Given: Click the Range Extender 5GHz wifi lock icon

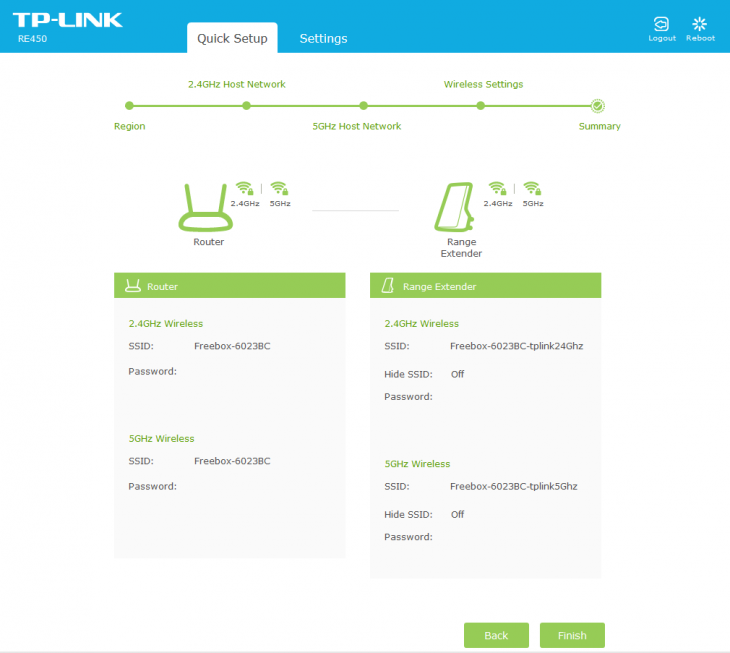Looking at the screenshot, I should pyautogui.click(x=532, y=188).
